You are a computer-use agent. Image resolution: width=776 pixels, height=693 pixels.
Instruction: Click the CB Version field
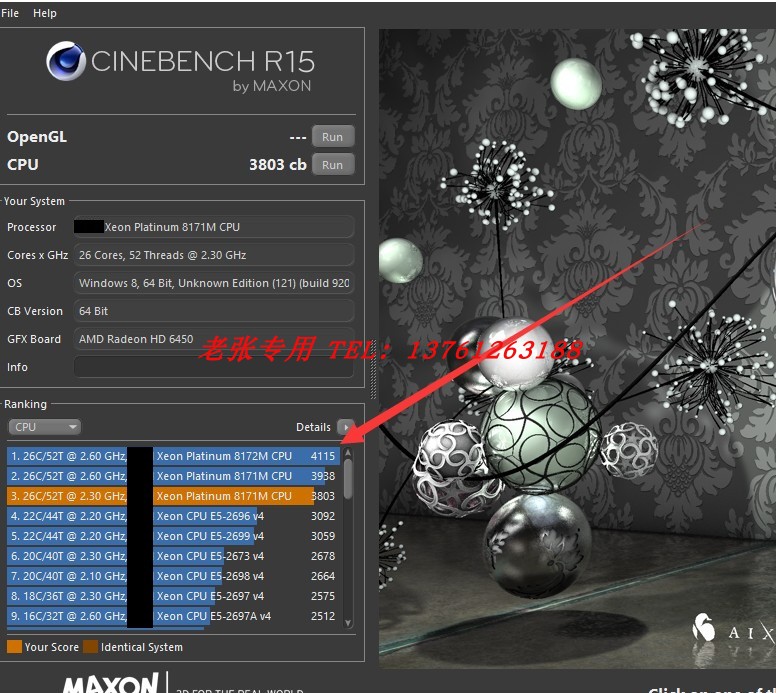[x=214, y=311]
